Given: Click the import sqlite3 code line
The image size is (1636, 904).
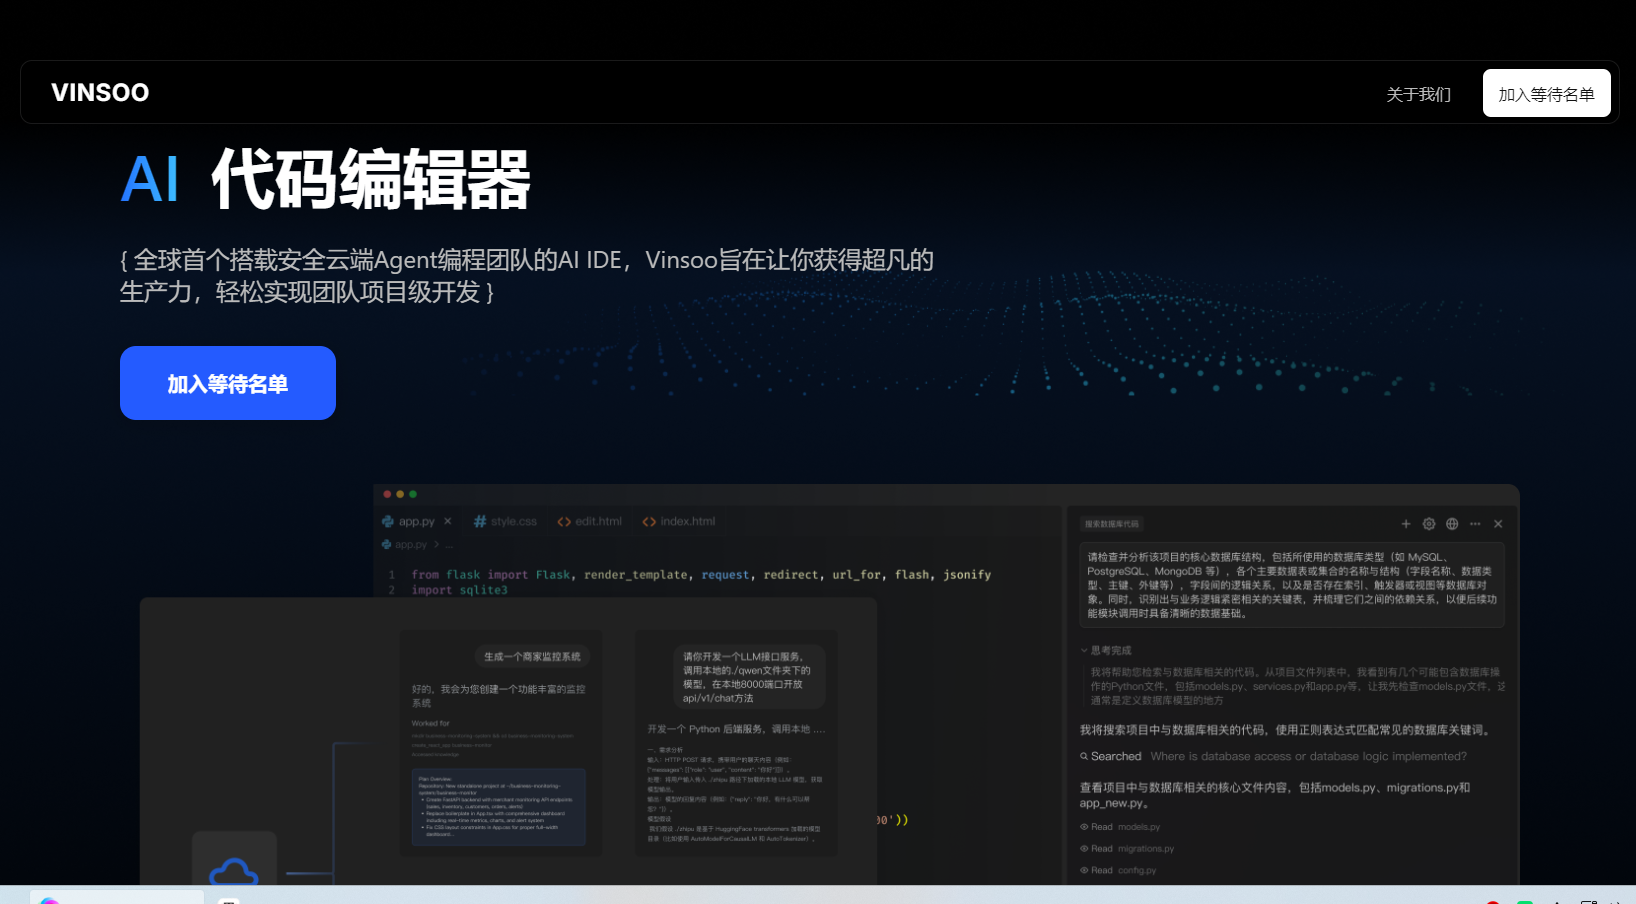Looking at the screenshot, I should [x=460, y=591].
